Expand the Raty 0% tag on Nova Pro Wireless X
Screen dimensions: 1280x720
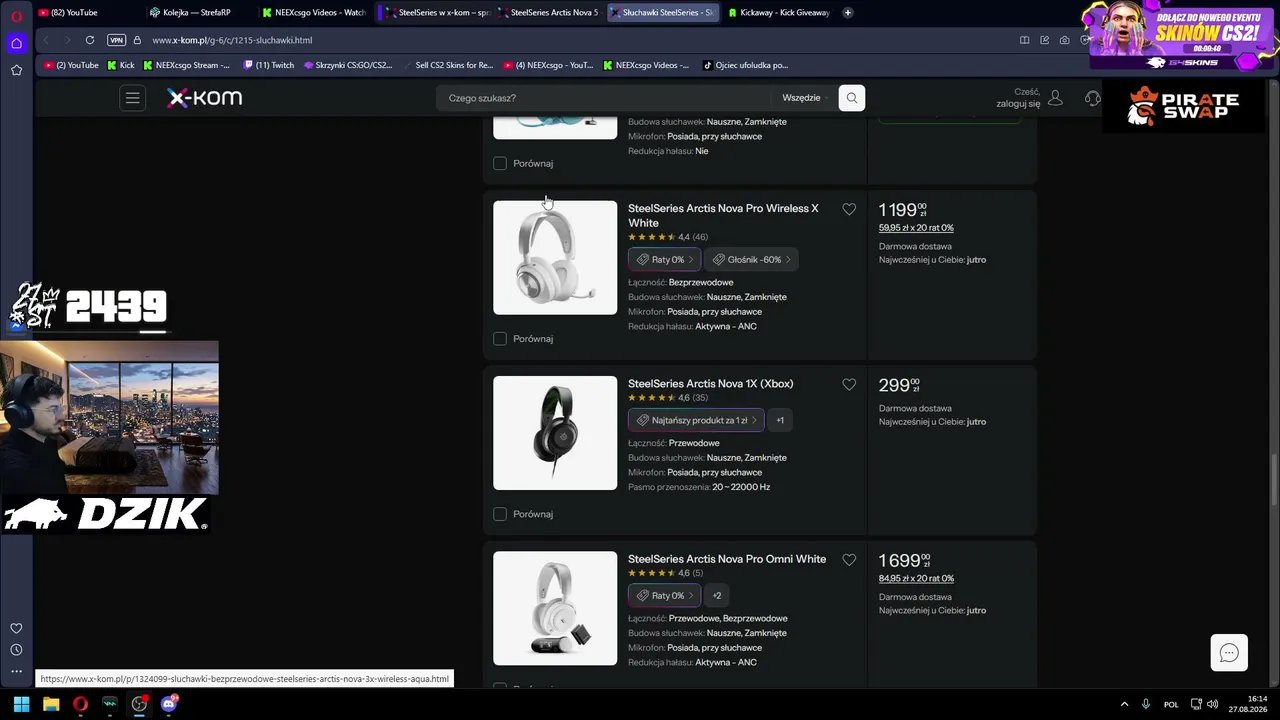click(x=664, y=260)
